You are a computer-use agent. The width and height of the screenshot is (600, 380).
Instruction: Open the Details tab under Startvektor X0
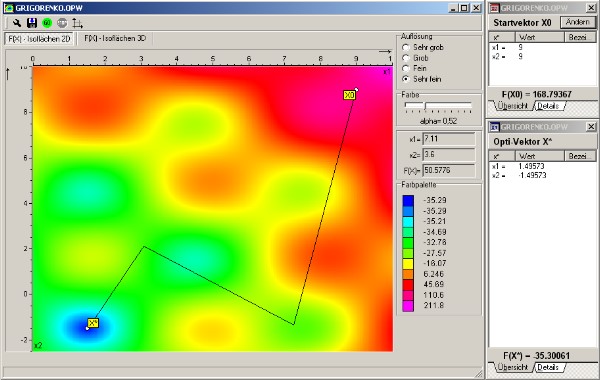tap(548, 106)
